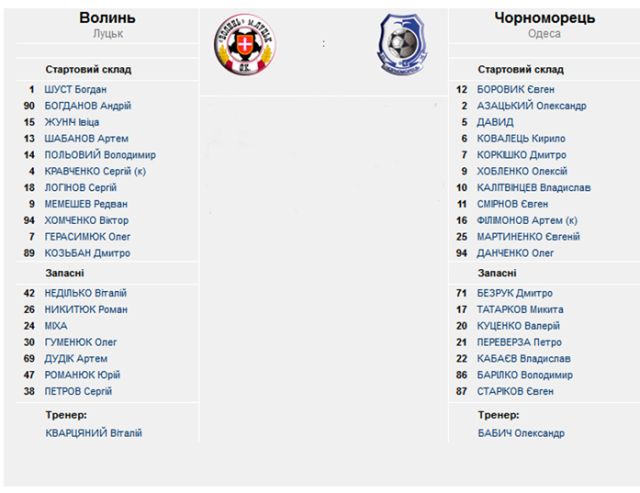Click goalkeeper БОРОВИК Євген
This screenshot has width=640, height=493.
[x=514, y=89]
